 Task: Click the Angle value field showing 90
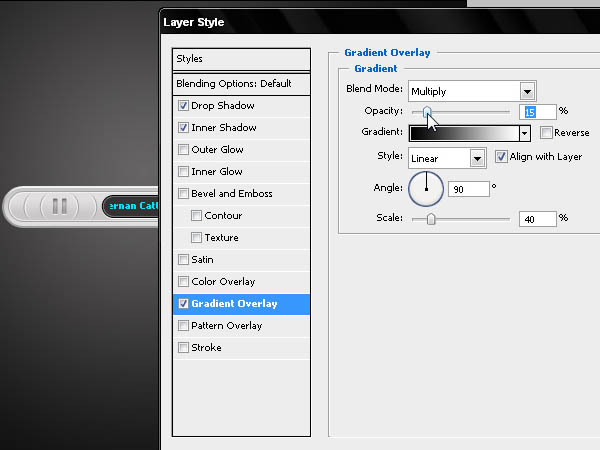(469, 189)
